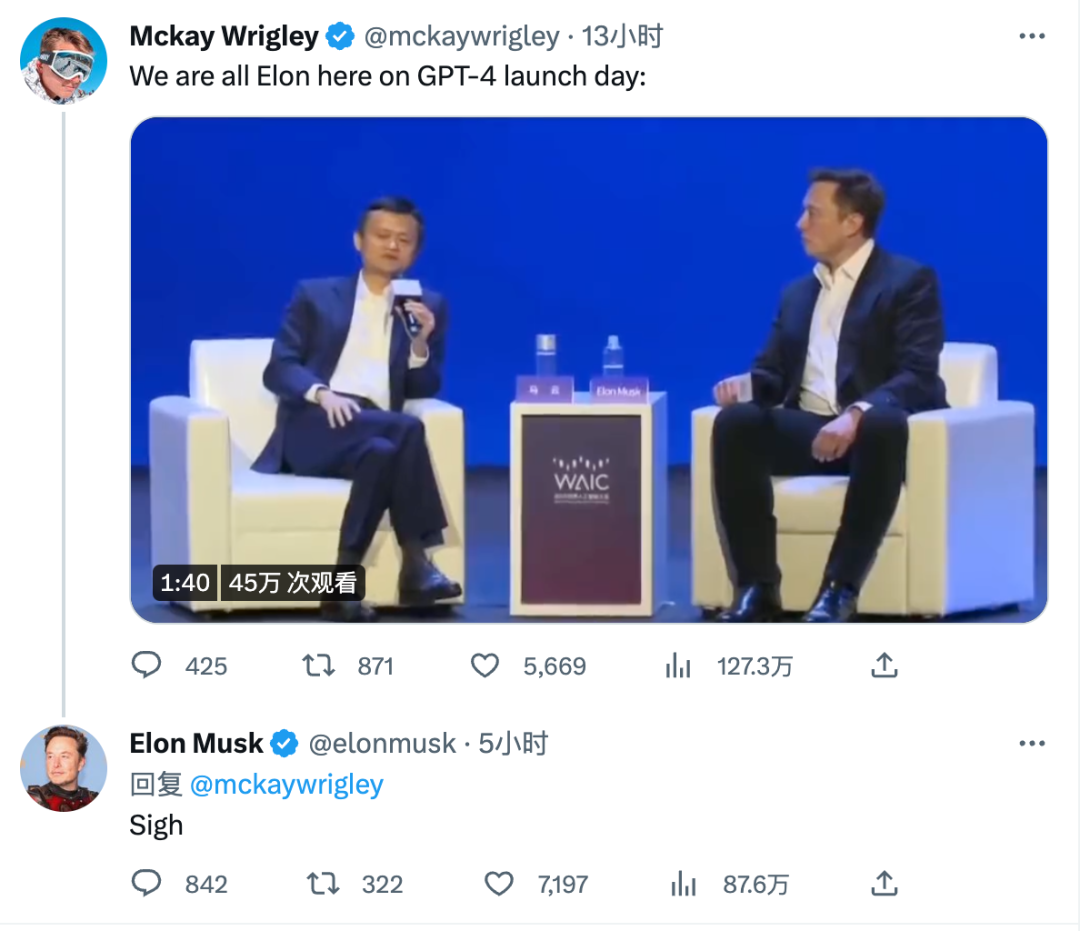Reply to Elon Musk's Sigh tweet

click(x=147, y=884)
